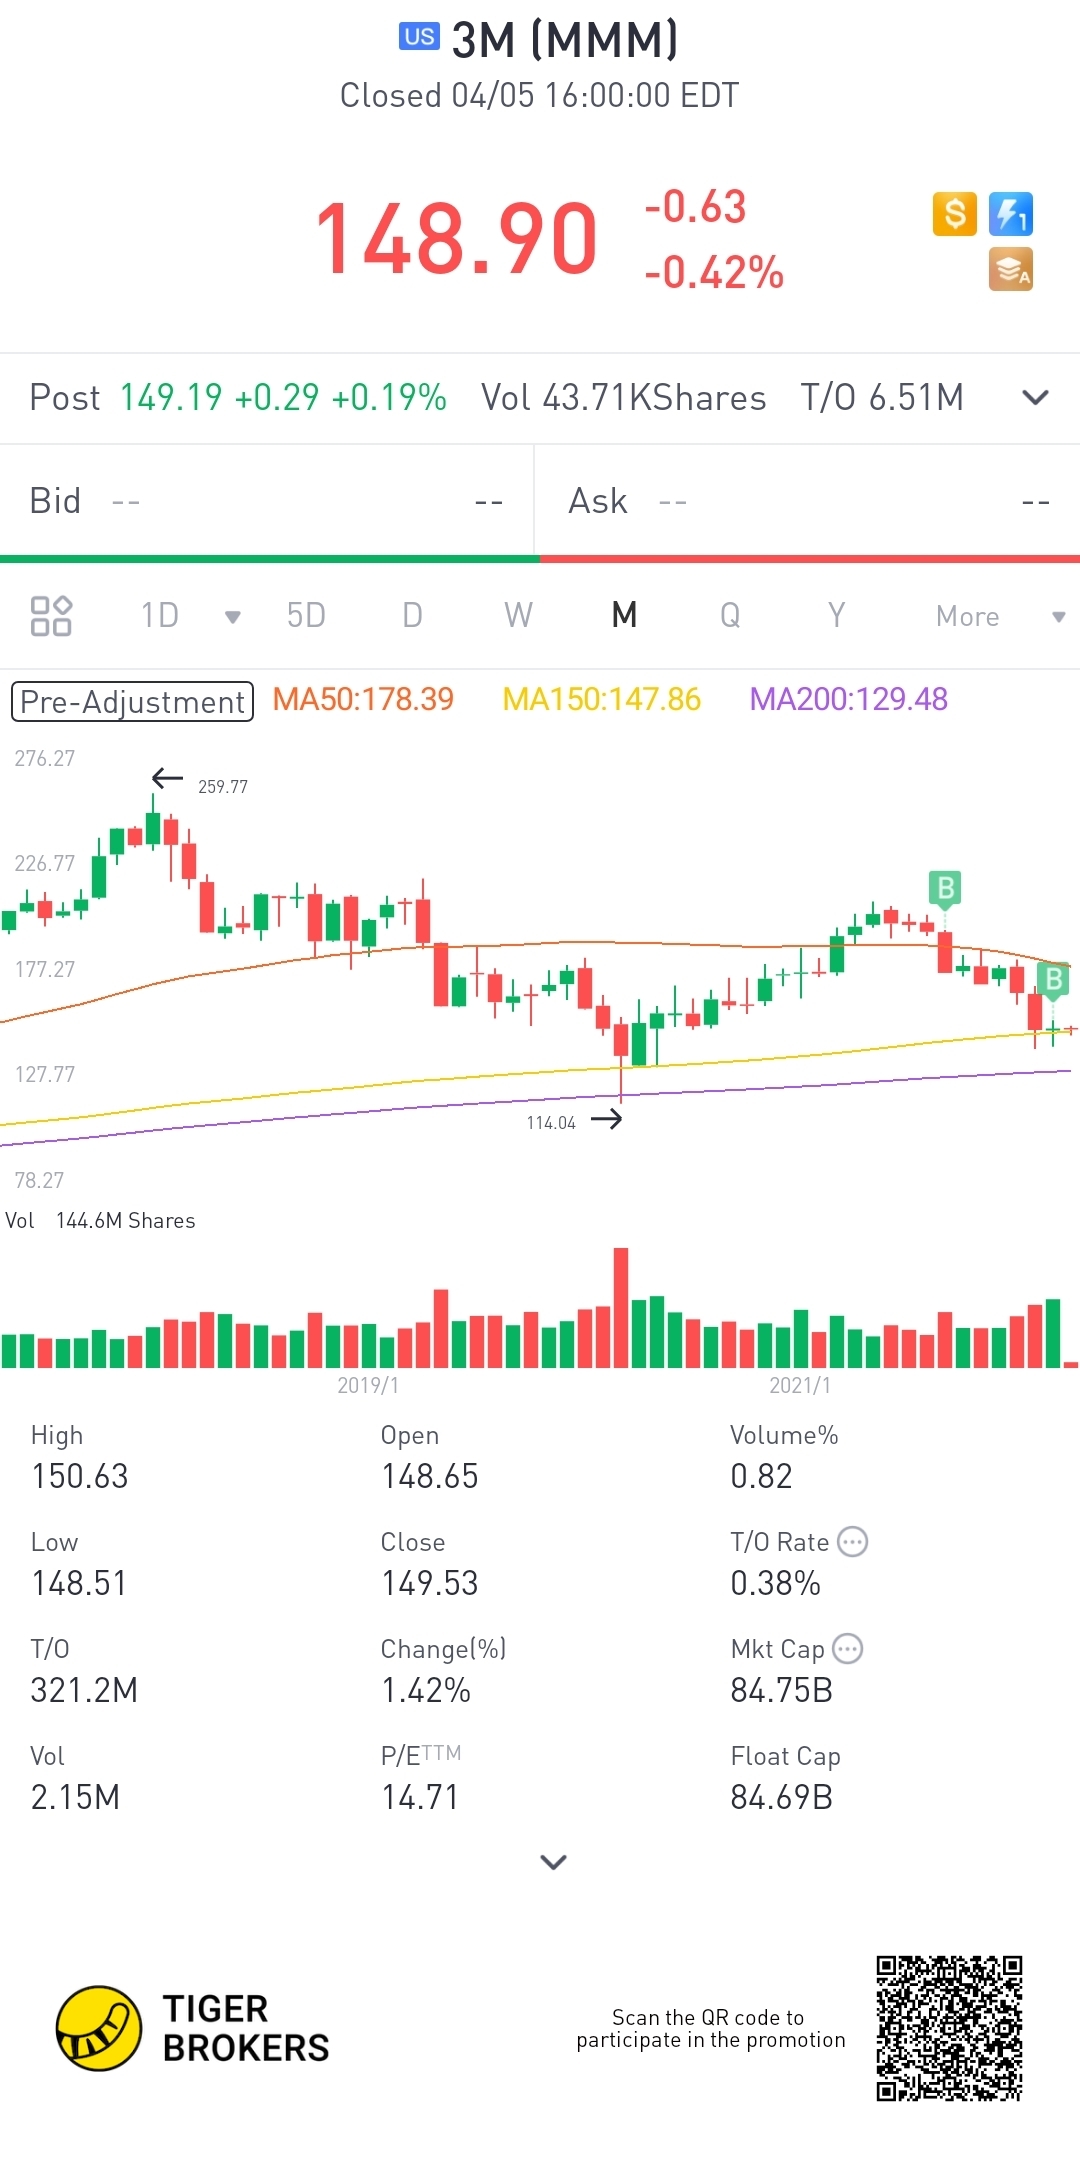The image size is (1080, 2157).
Task: Open the chart layout grid icon
Action: [x=51, y=616]
